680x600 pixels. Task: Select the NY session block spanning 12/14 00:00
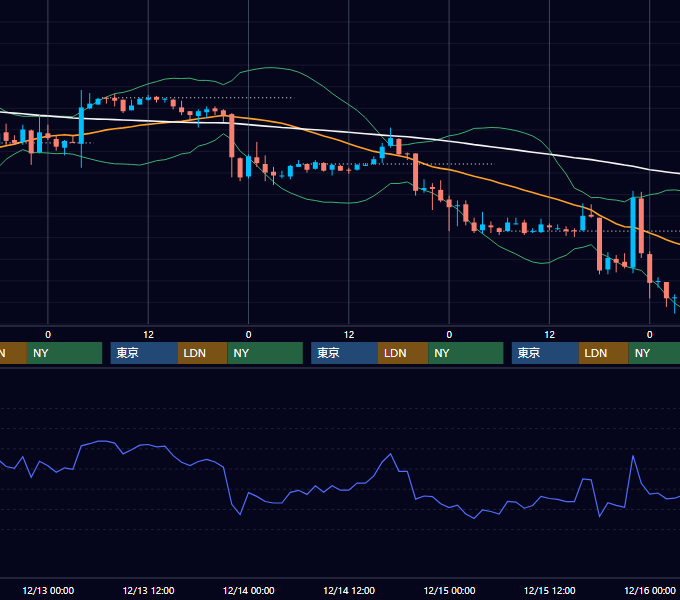(x=265, y=353)
